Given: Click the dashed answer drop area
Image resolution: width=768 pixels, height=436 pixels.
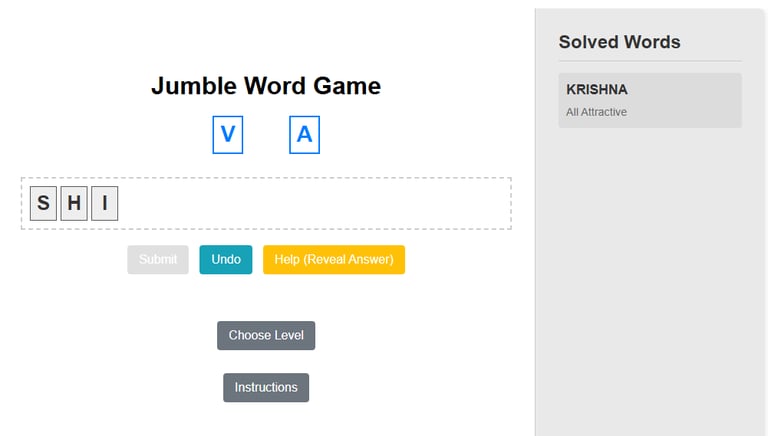Looking at the screenshot, I should (266, 203).
